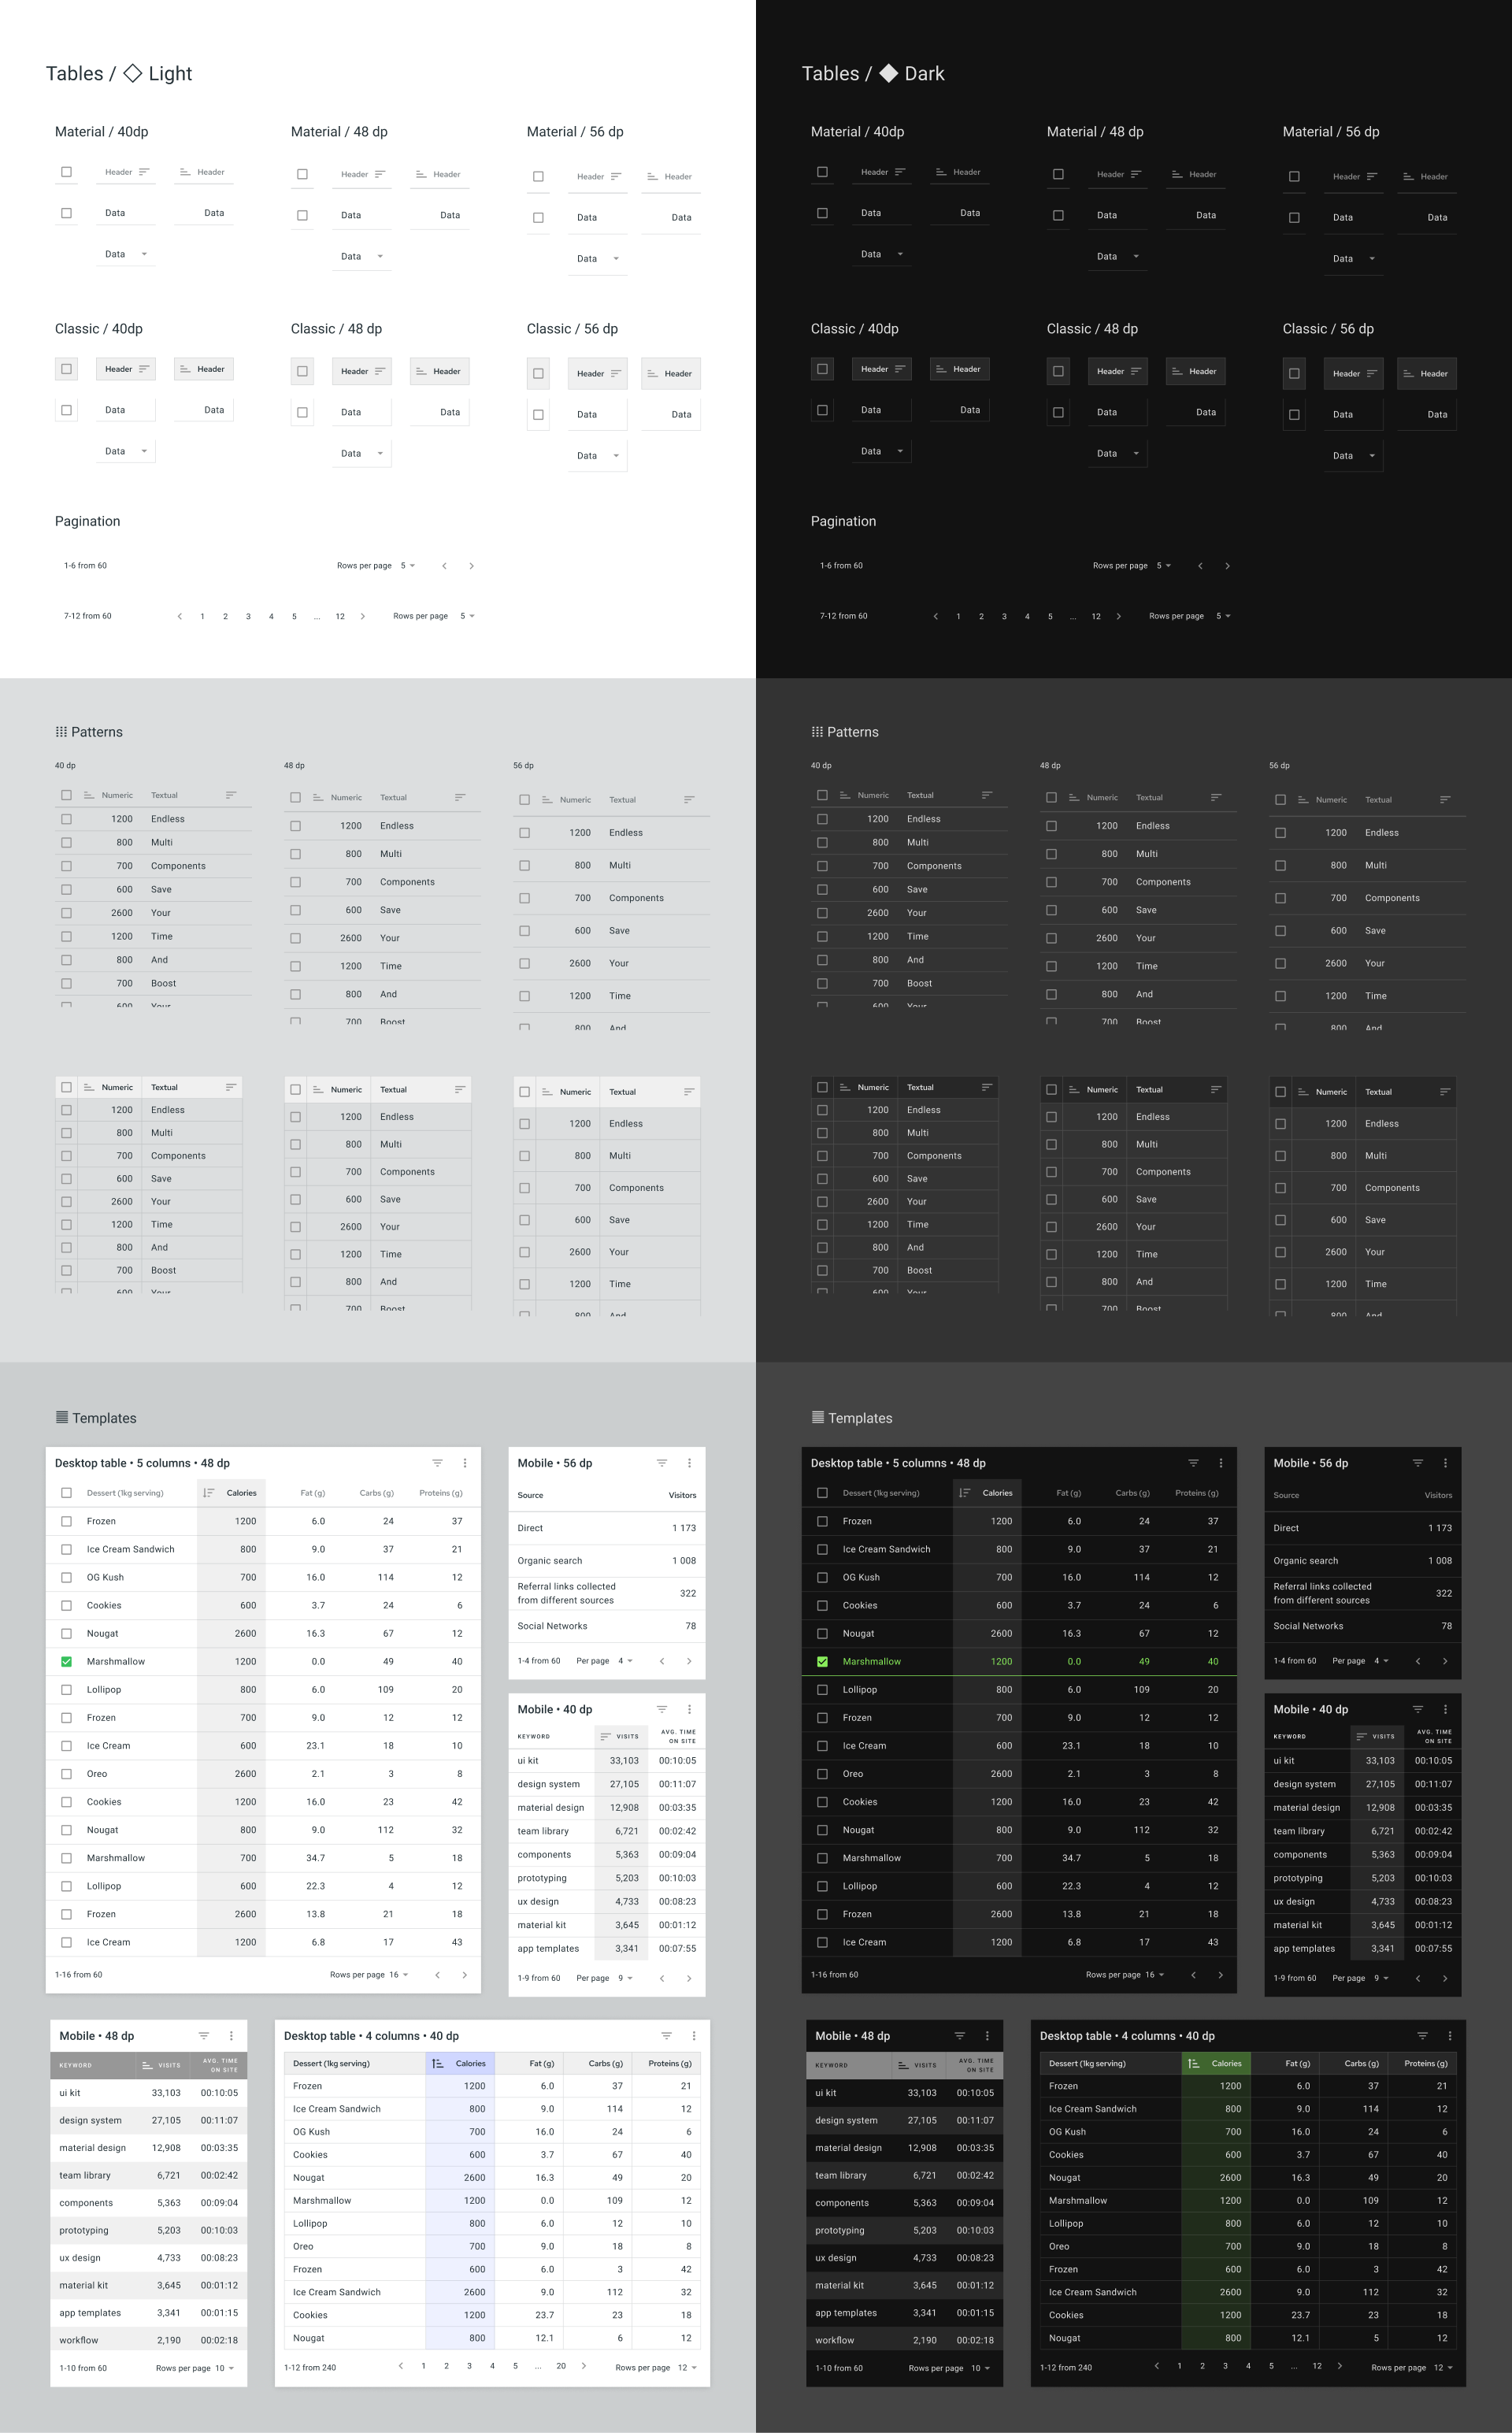
Task: Click the sort icon next to the Textual column header
Action: point(232,794)
